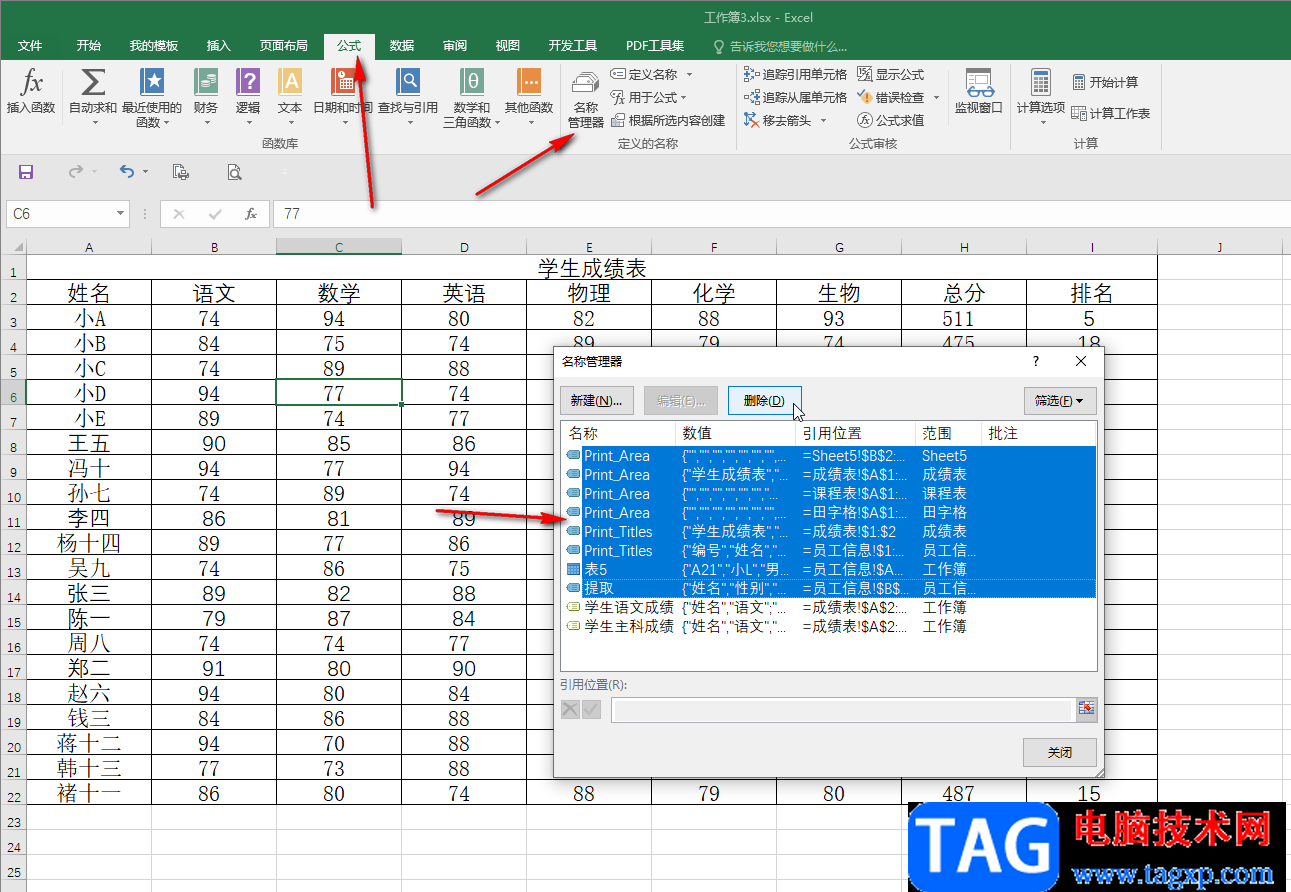The height and width of the screenshot is (892, 1291).
Task: Open Lookup & Reference (查找与引用) functions
Action: [x=408, y=98]
